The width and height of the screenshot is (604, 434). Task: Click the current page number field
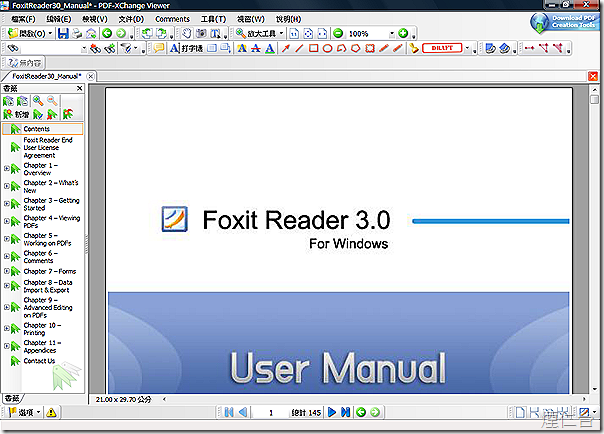271,413
